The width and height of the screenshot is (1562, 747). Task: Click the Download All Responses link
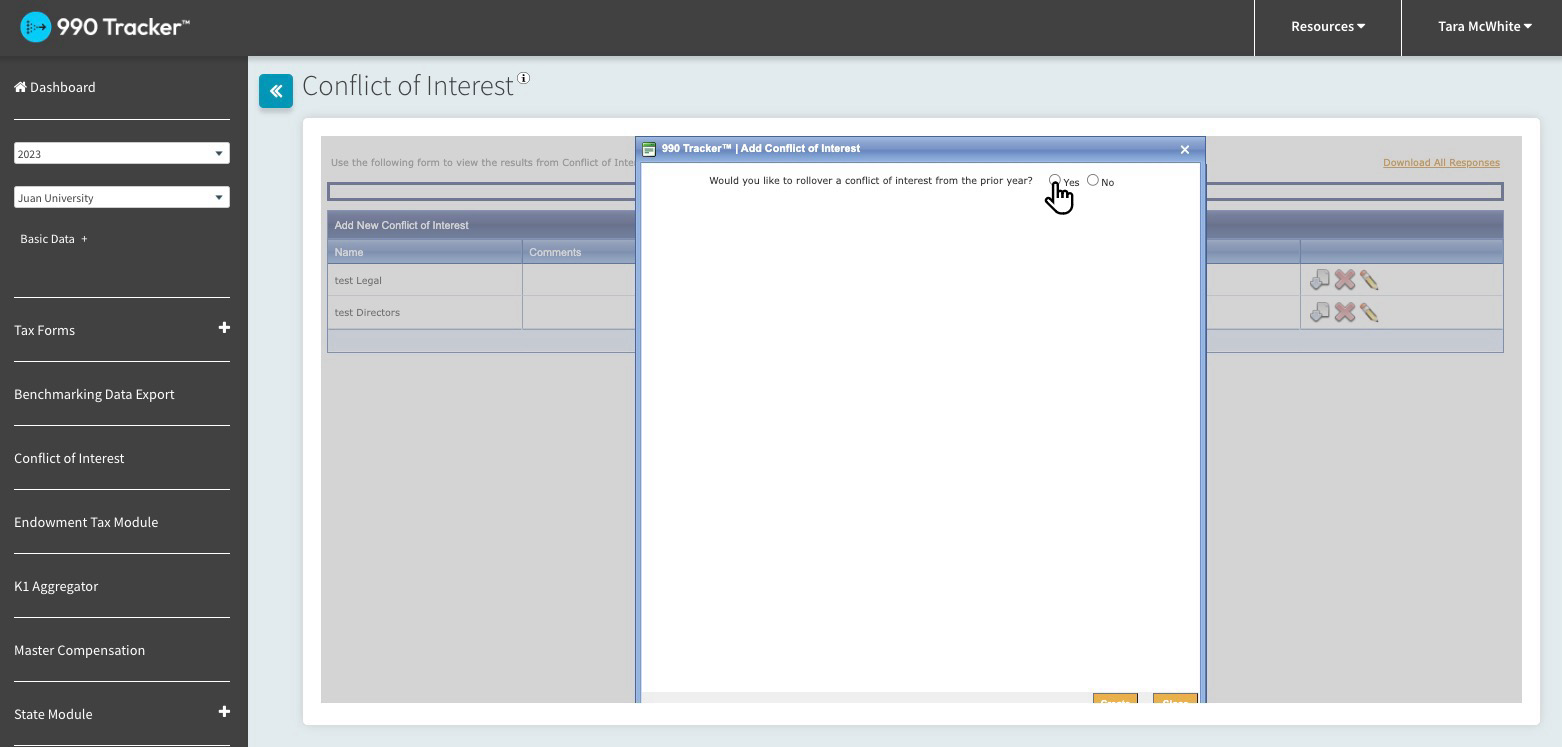[1441, 163]
